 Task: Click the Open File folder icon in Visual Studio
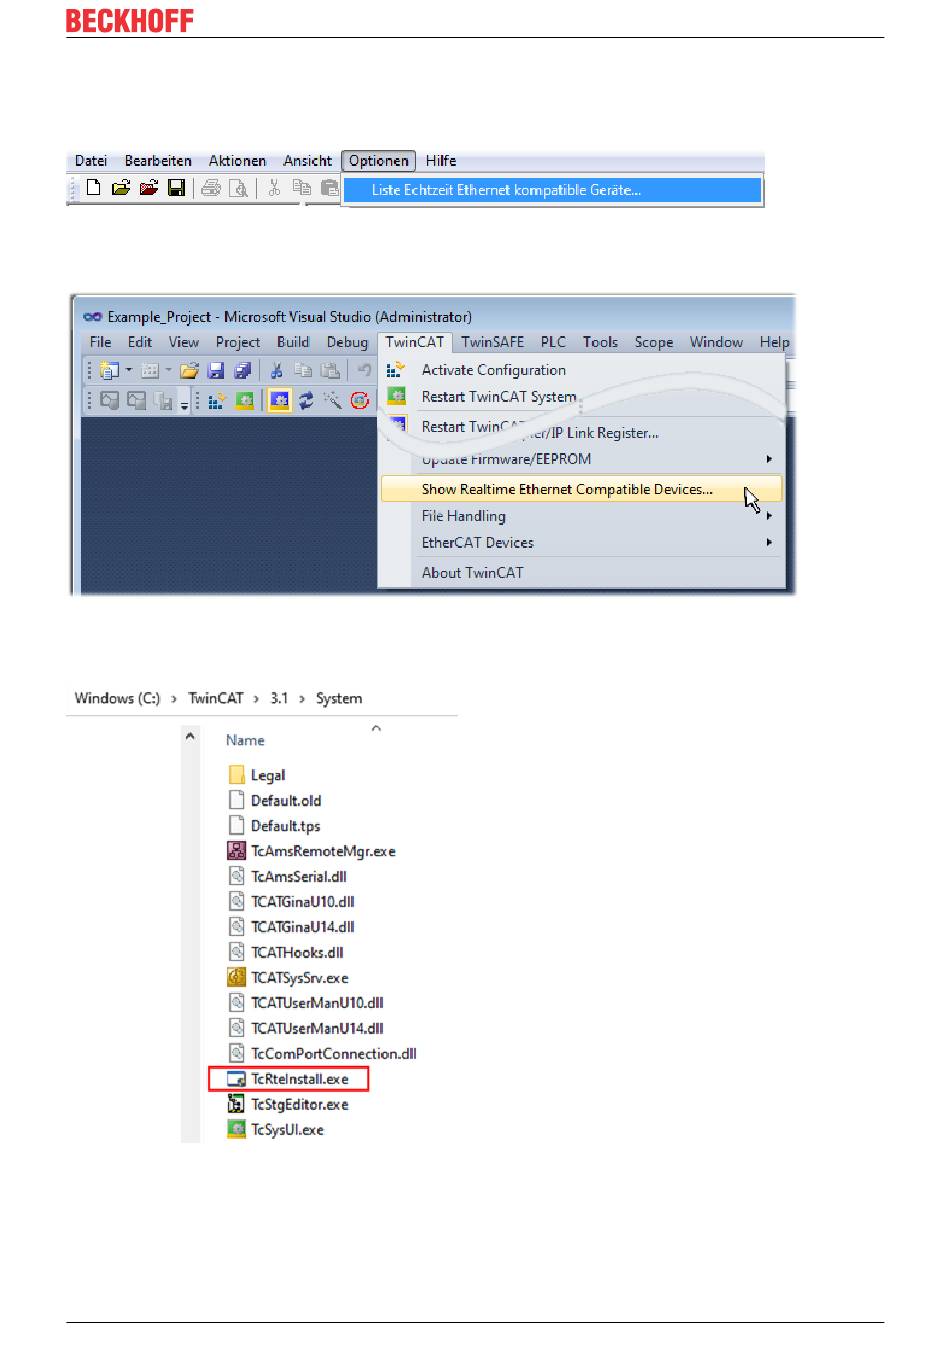click(189, 371)
